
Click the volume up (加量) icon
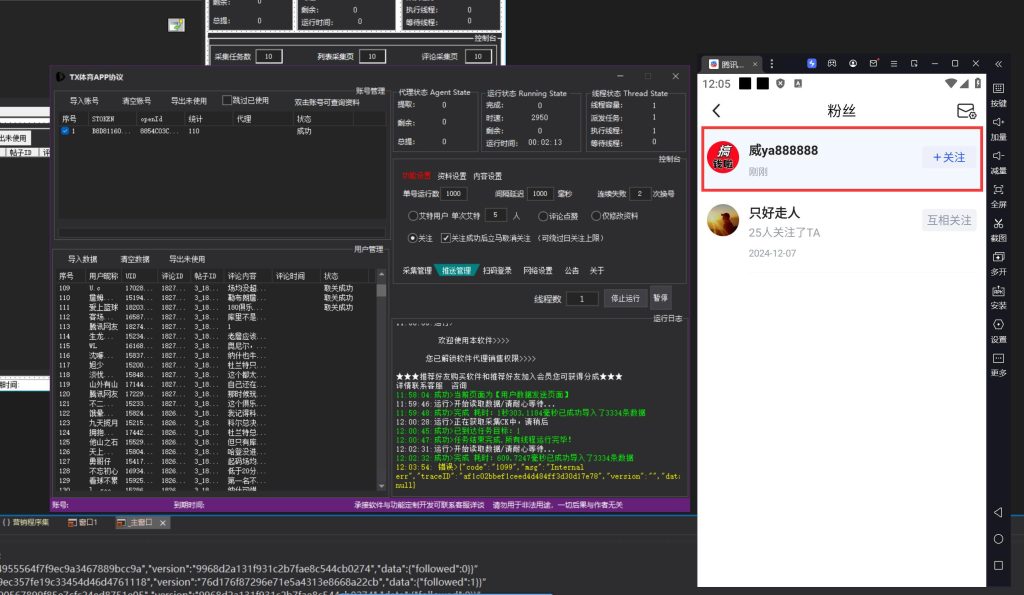998,121
